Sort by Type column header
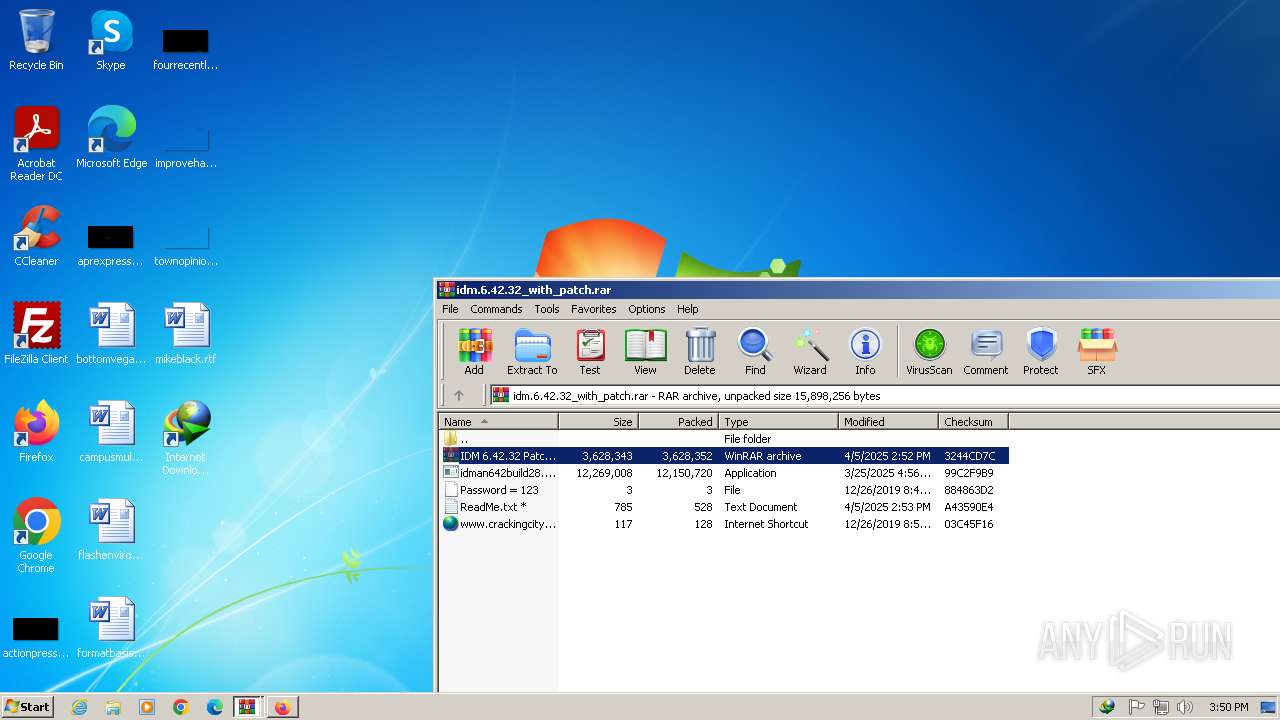Image resolution: width=1280 pixels, height=720 pixels. (x=778, y=421)
